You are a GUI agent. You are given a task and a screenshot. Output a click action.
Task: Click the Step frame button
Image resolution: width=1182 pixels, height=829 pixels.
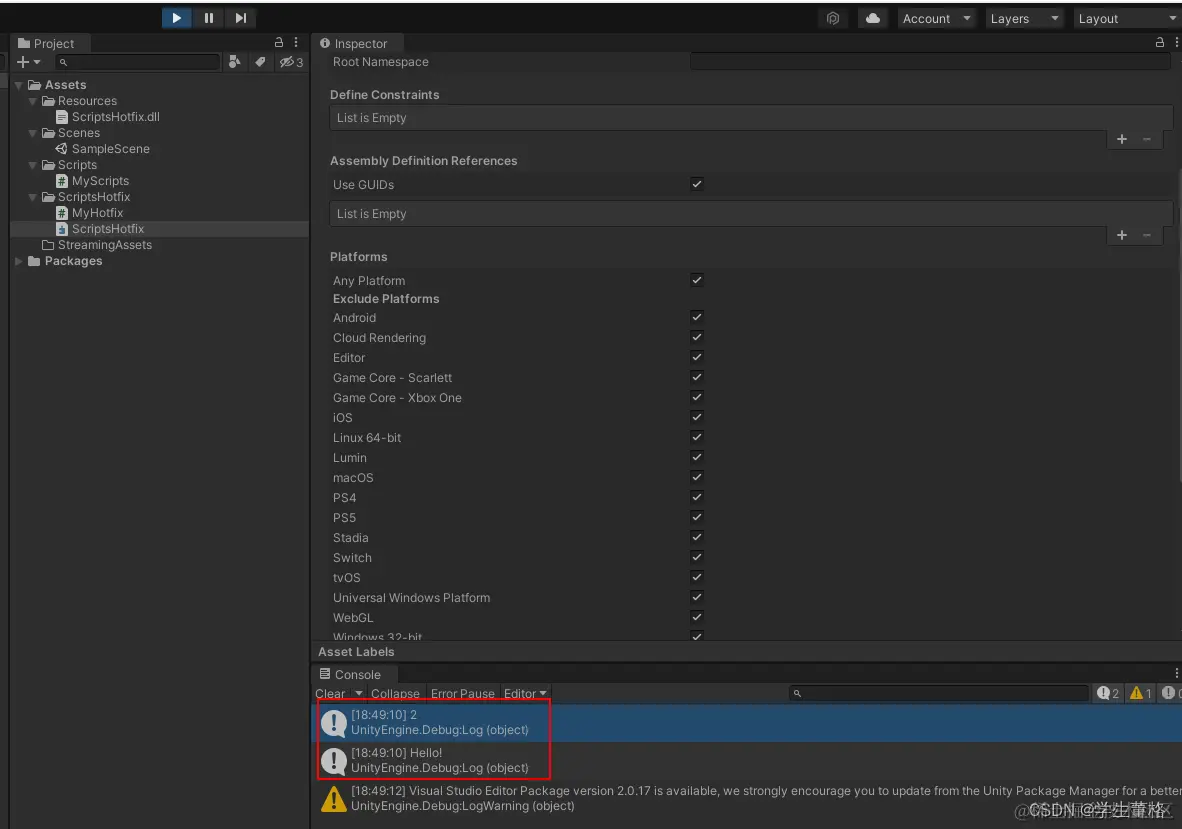[x=240, y=18]
